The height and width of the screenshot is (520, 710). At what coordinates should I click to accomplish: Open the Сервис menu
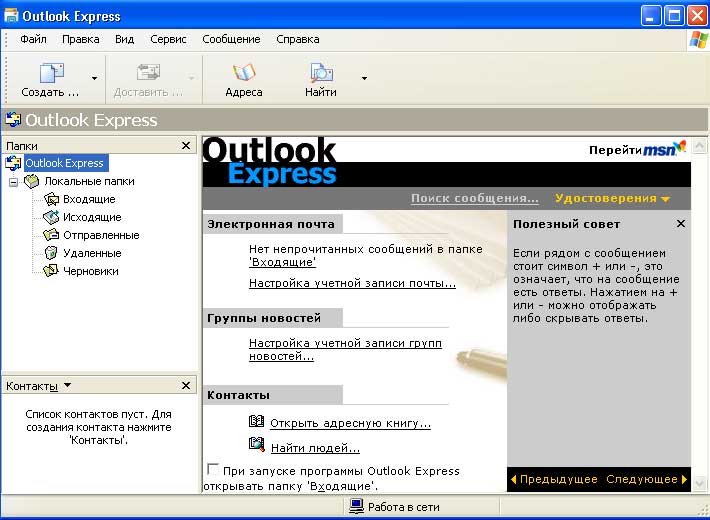point(168,39)
